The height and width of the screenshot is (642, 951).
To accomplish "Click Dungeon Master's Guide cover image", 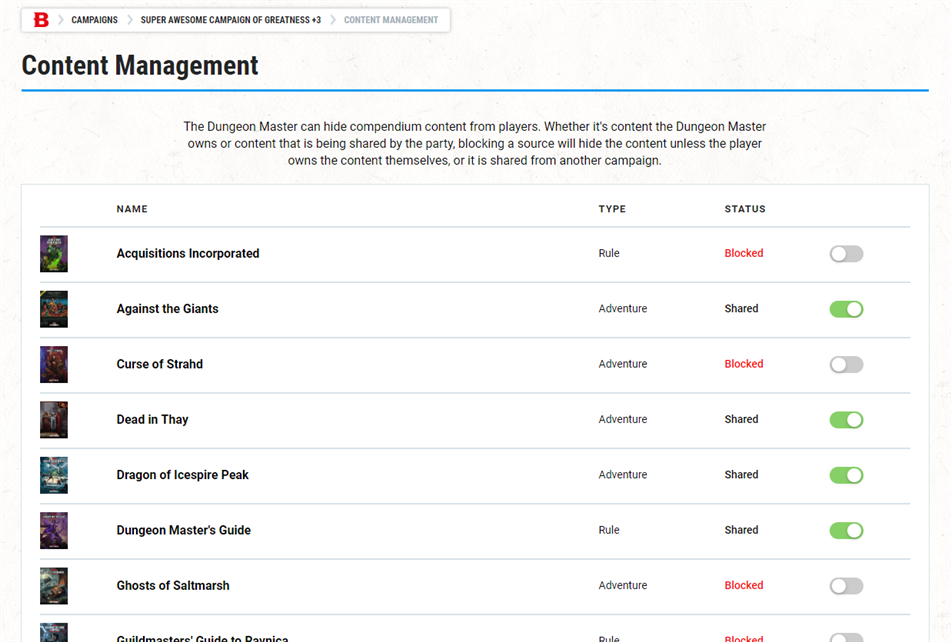I will (x=54, y=530).
